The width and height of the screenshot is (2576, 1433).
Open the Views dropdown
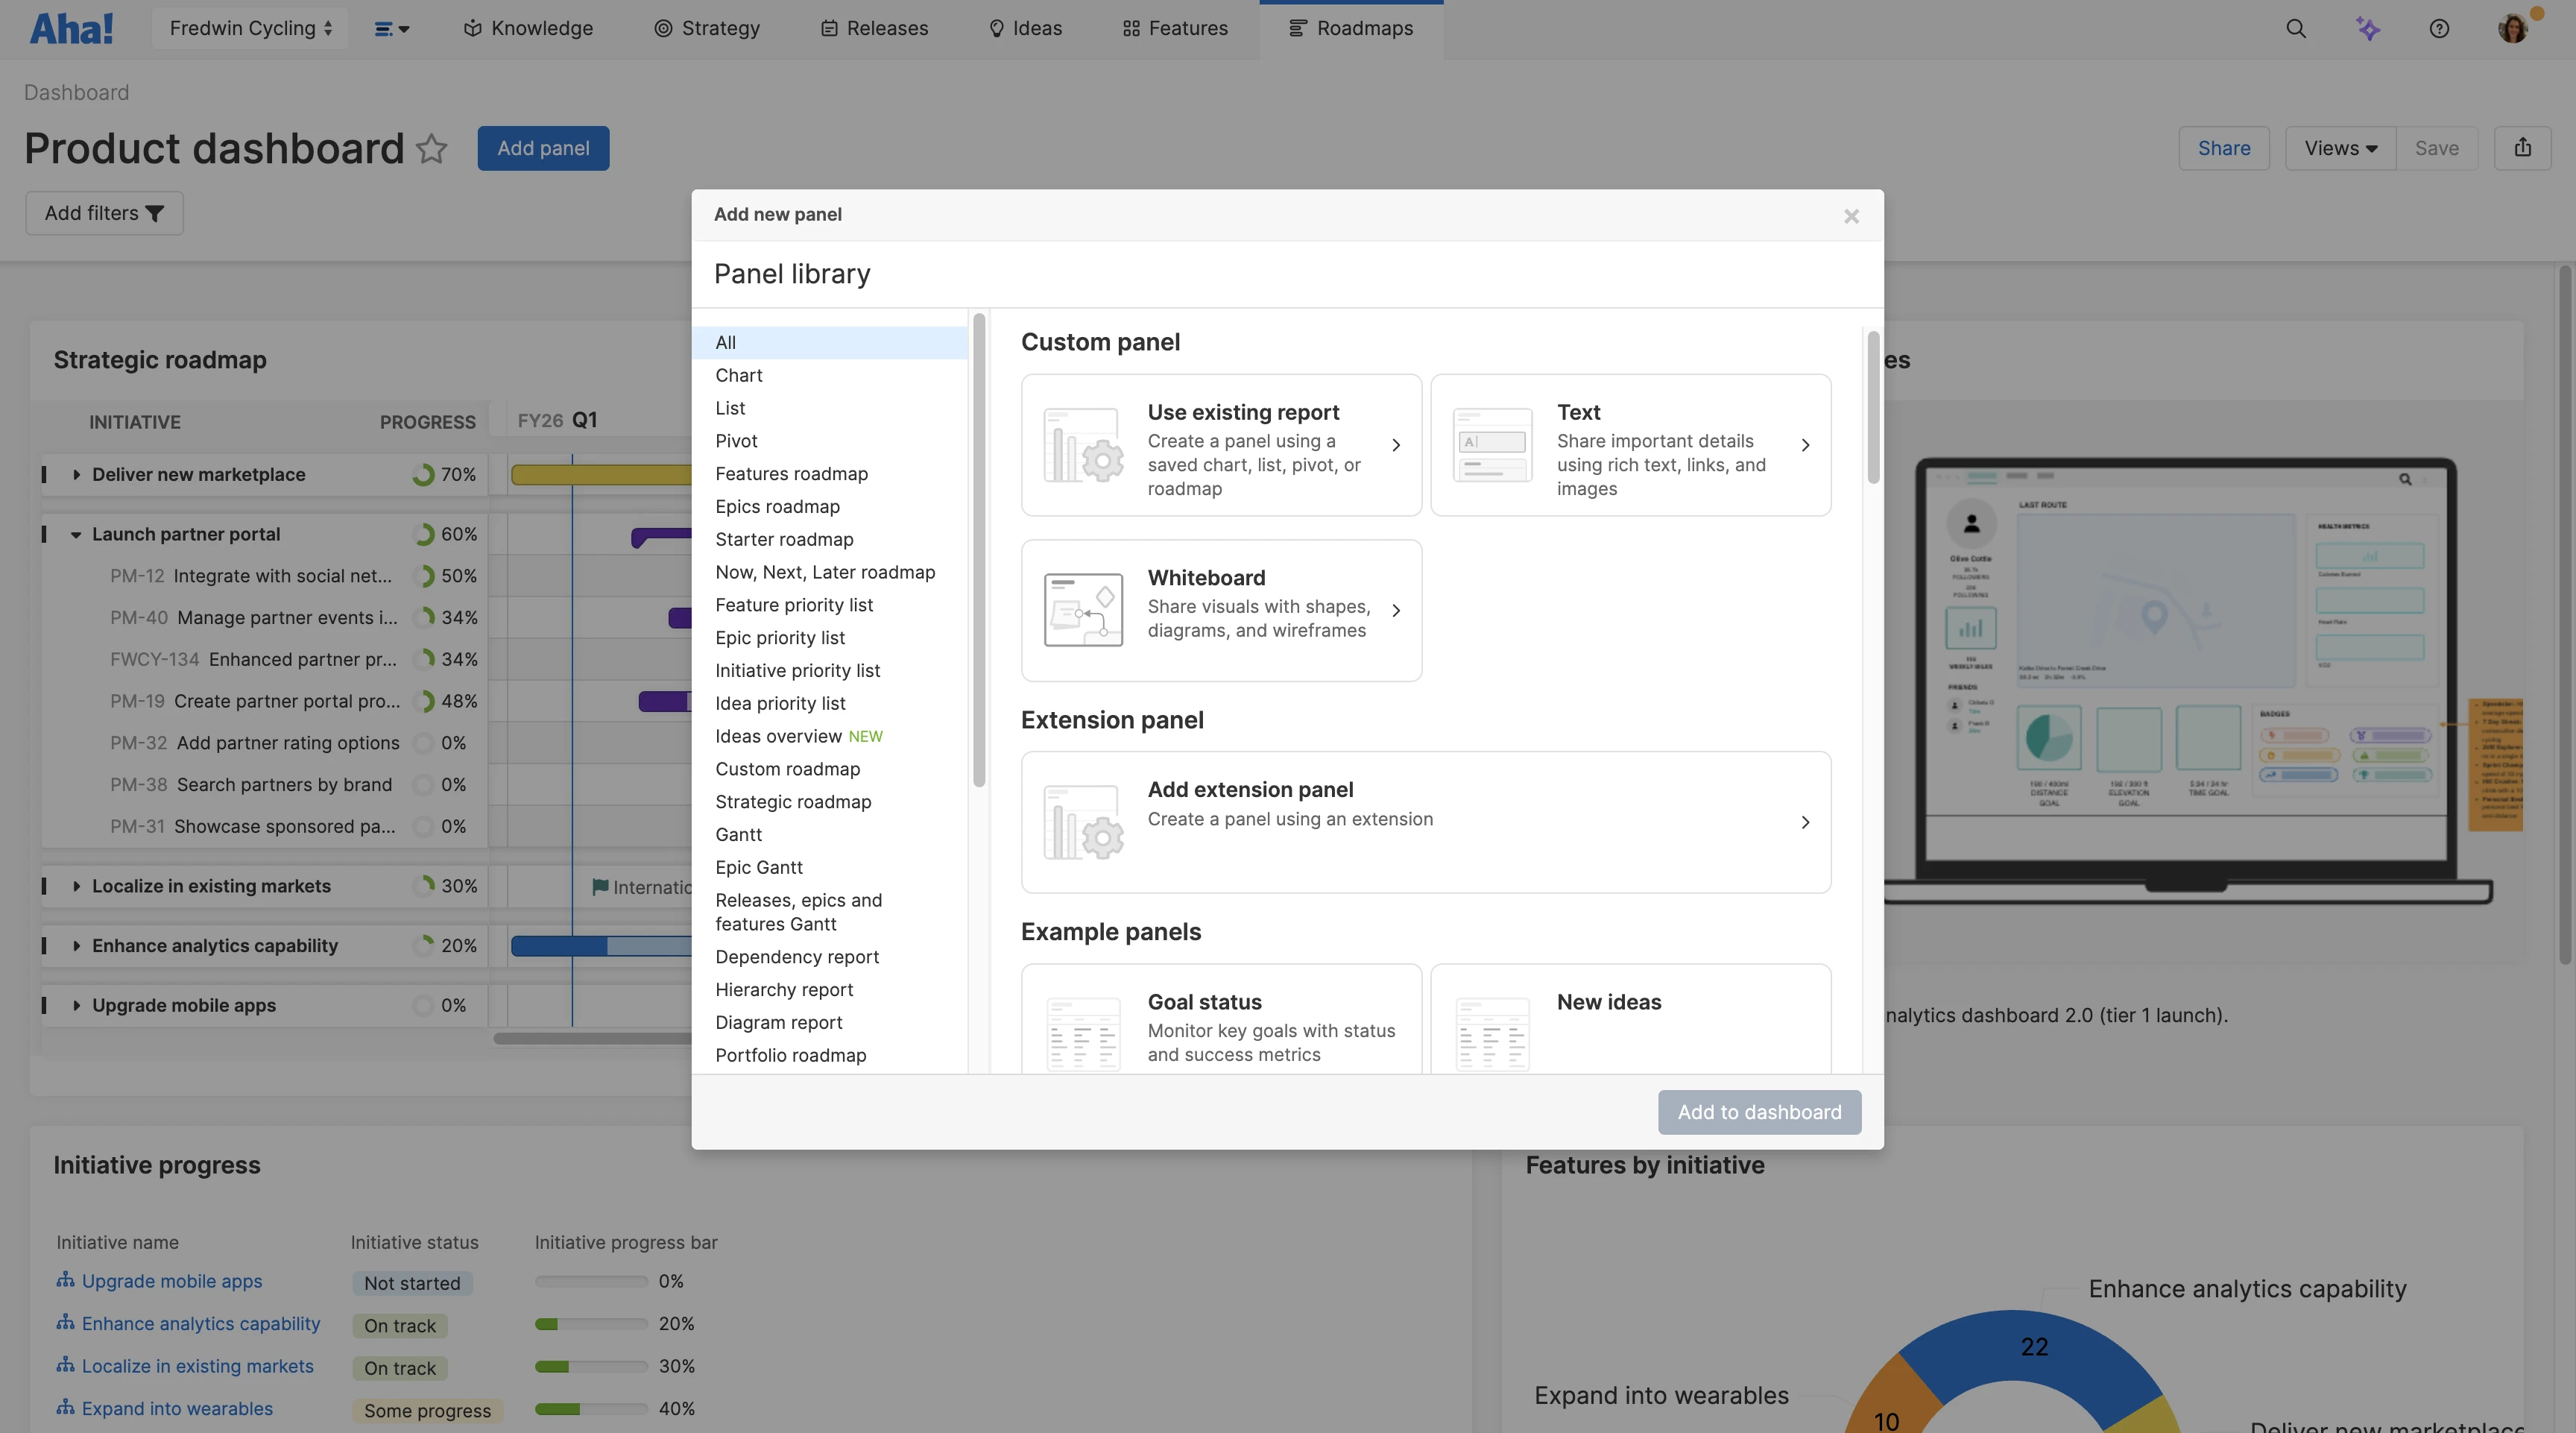click(2340, 147)
